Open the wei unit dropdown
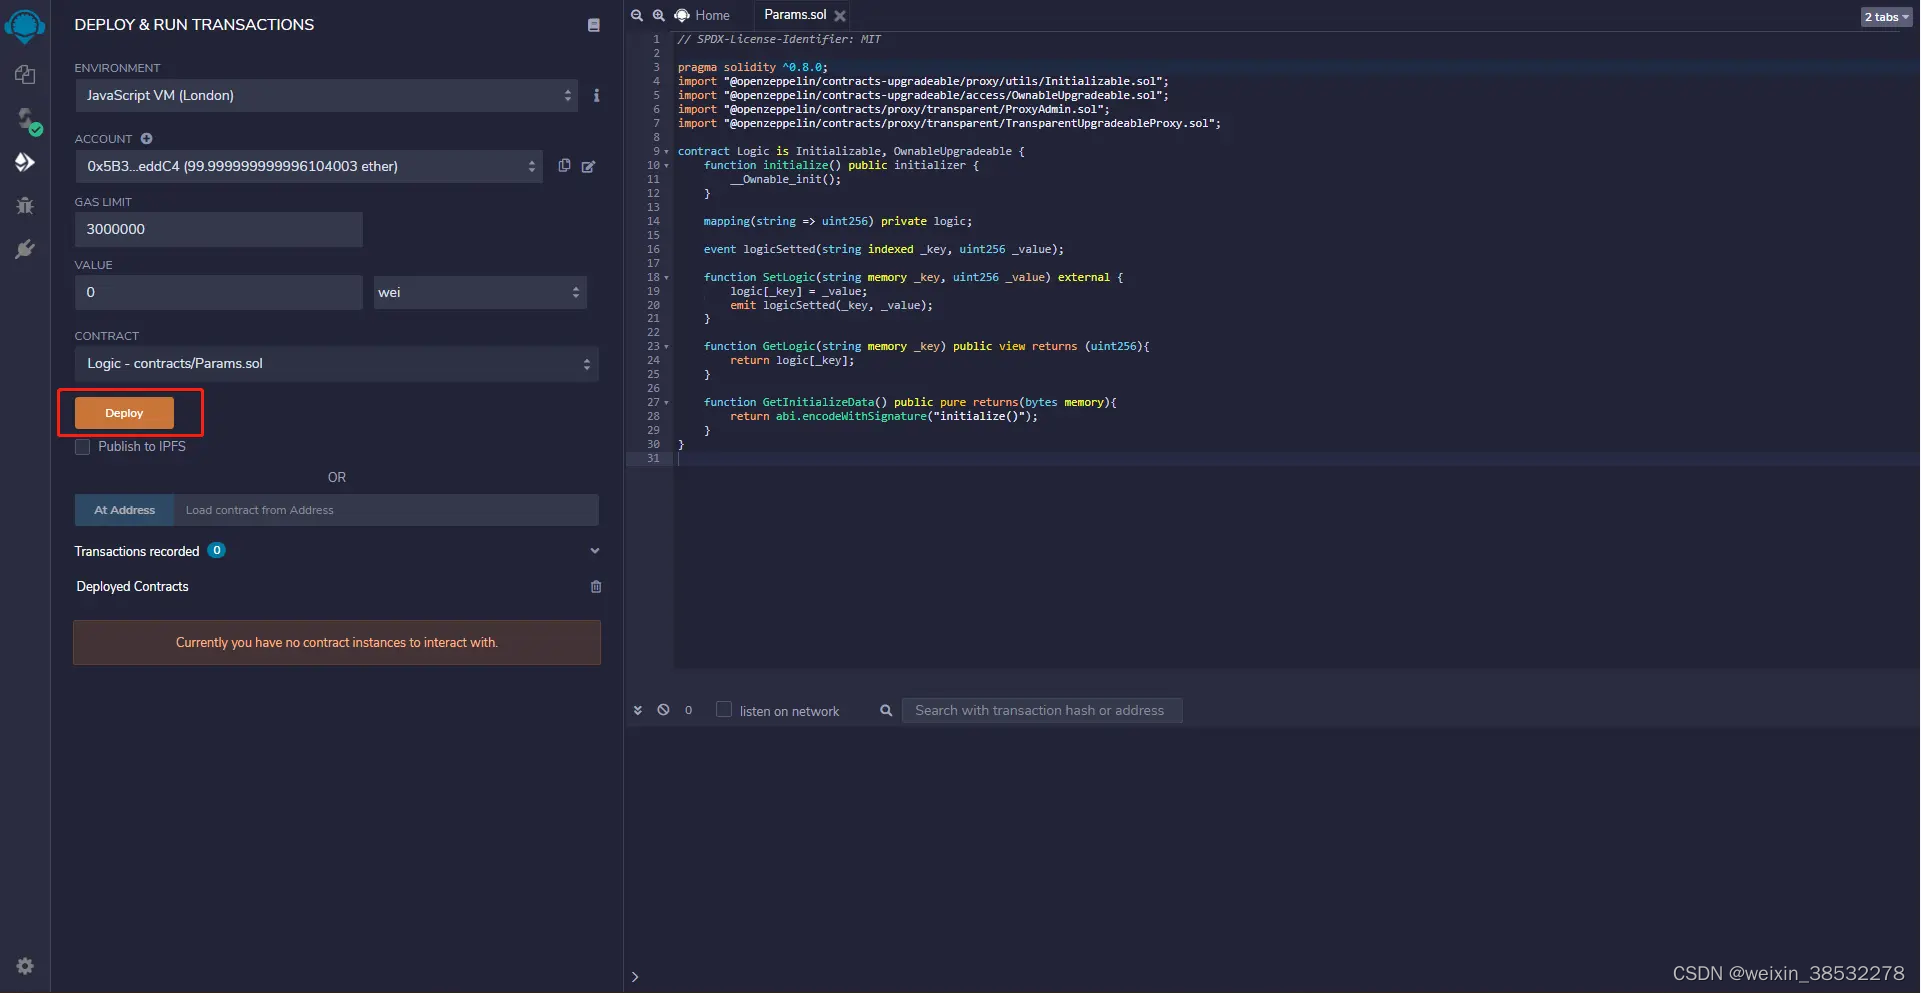This screenshot has height=993, width=1921. tap(480, 292)
